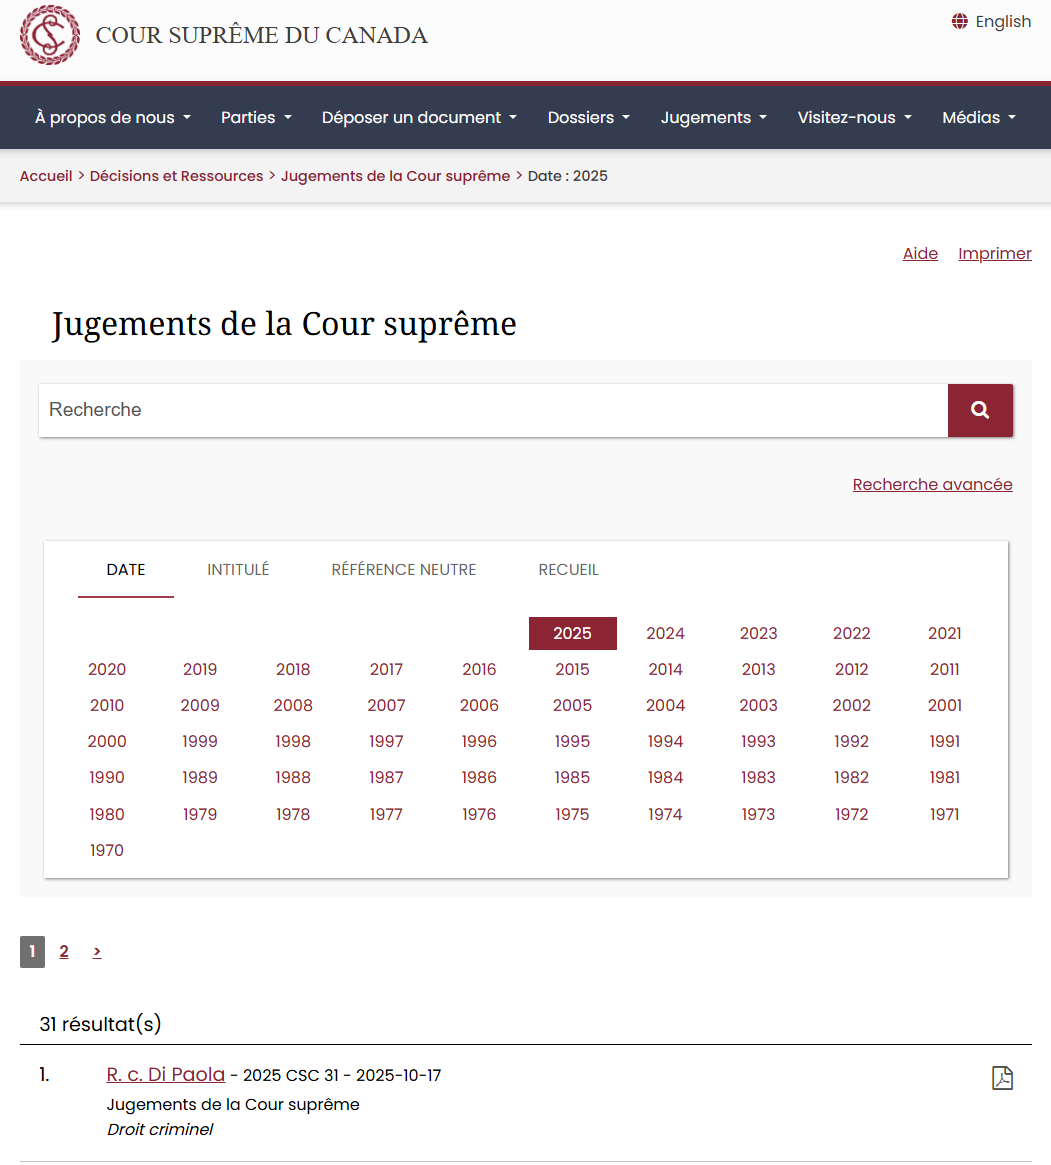
Task: Expand the Déposer un document menu
Action: 419,117
